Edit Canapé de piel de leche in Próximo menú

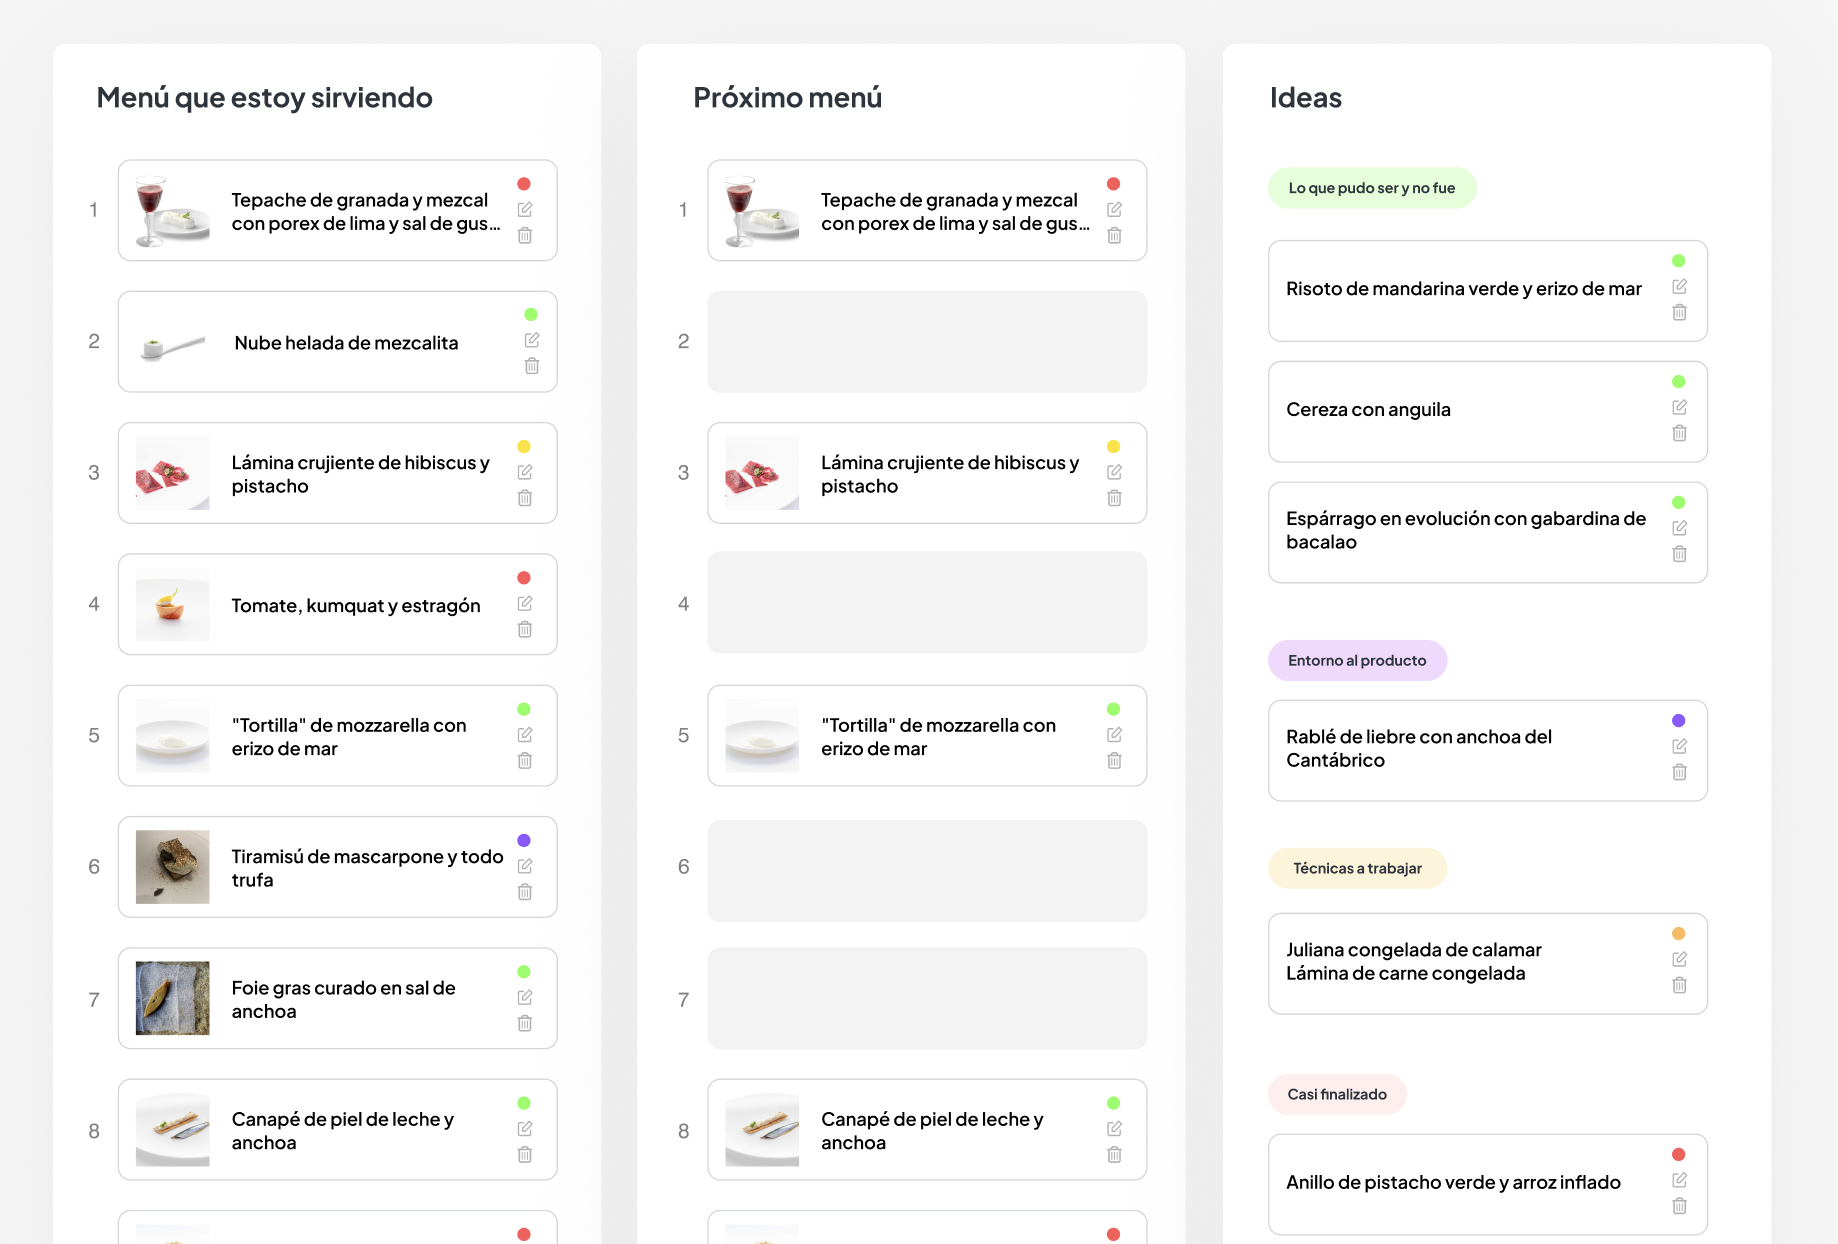[1115, 1128]
